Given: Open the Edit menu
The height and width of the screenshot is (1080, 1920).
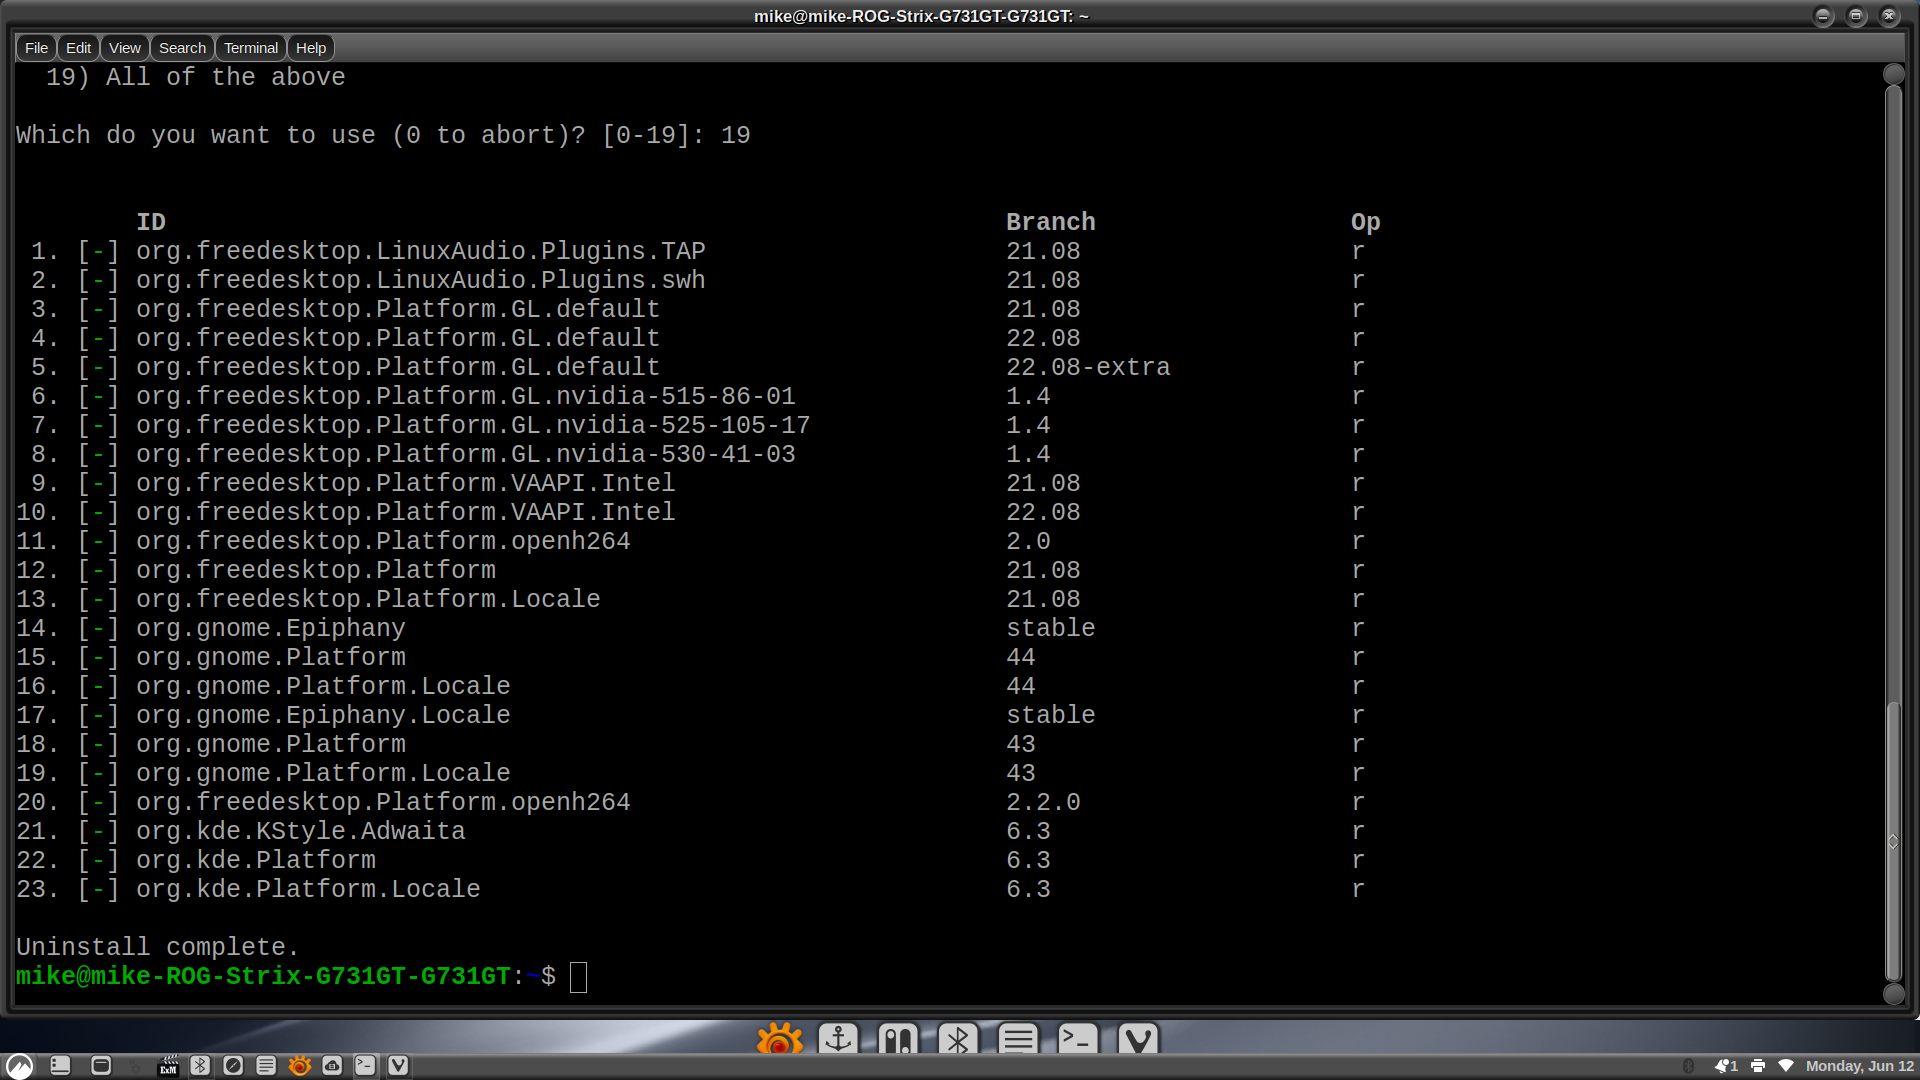Looking at the screenshot, I should [78, 48].
